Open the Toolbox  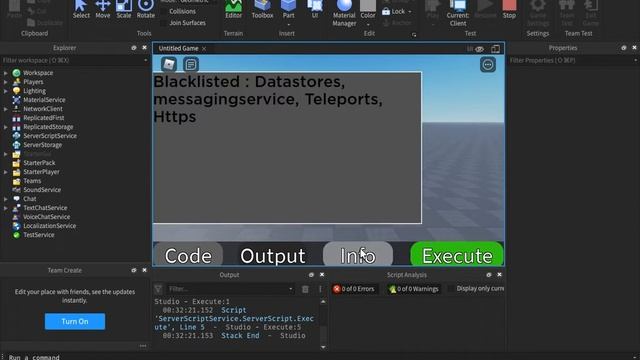point(262,9)
